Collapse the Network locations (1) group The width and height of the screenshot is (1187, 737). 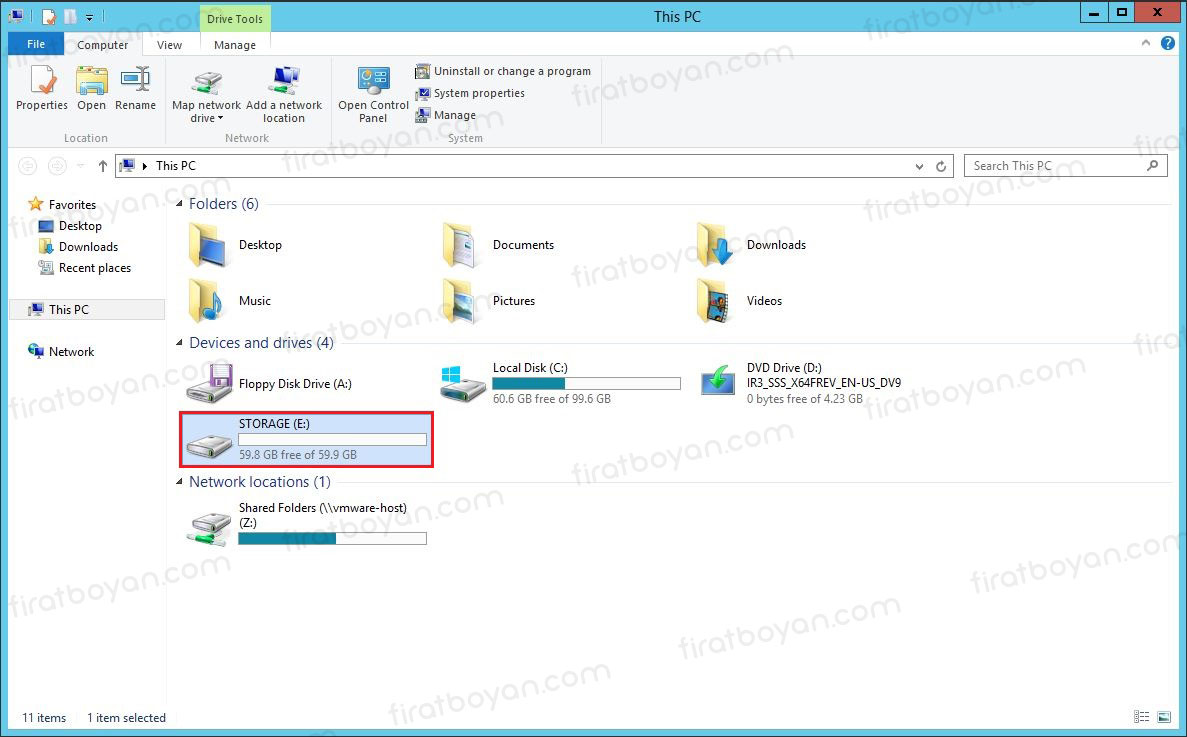pos(179,482)
